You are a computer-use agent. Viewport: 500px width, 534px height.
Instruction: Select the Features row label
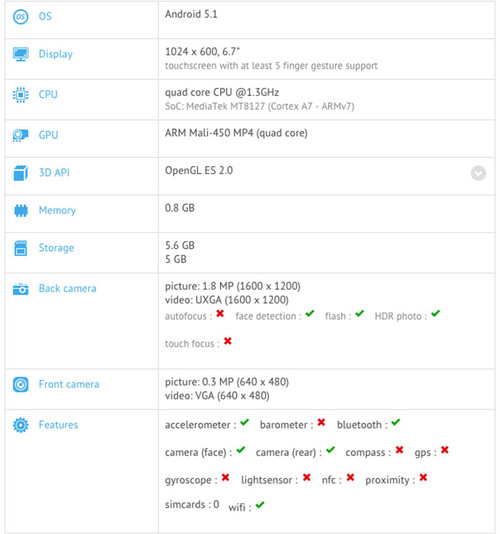(58, 425)
